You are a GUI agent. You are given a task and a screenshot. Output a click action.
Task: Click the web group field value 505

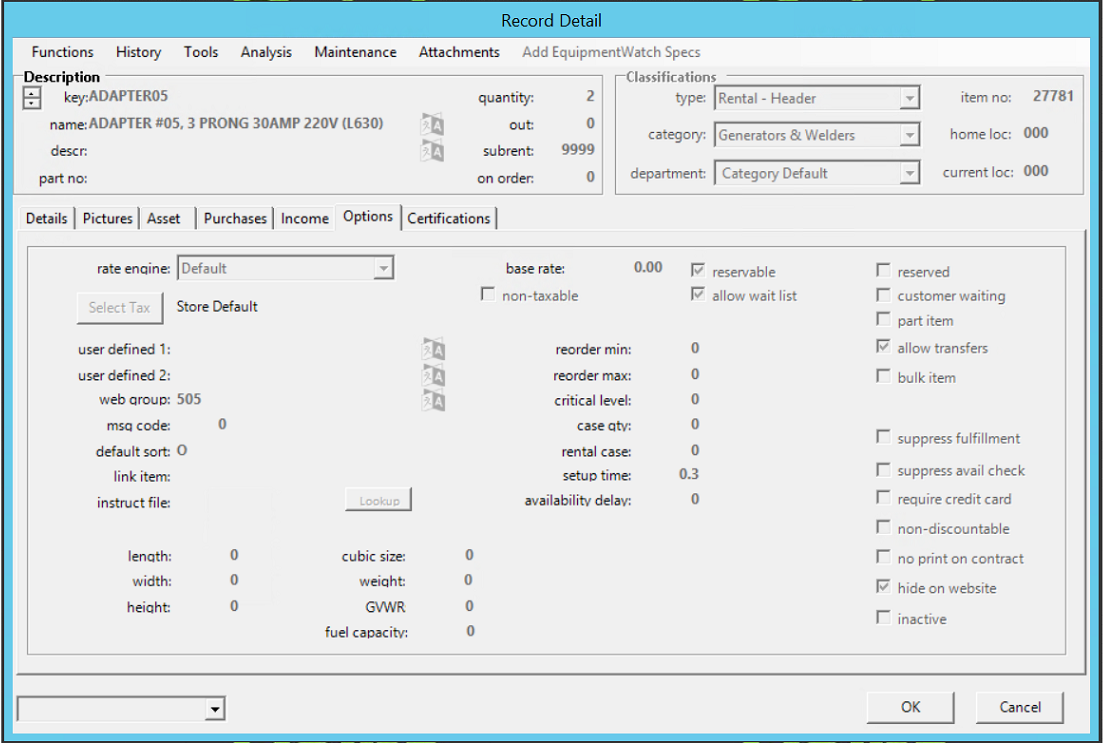pos(189,400)
